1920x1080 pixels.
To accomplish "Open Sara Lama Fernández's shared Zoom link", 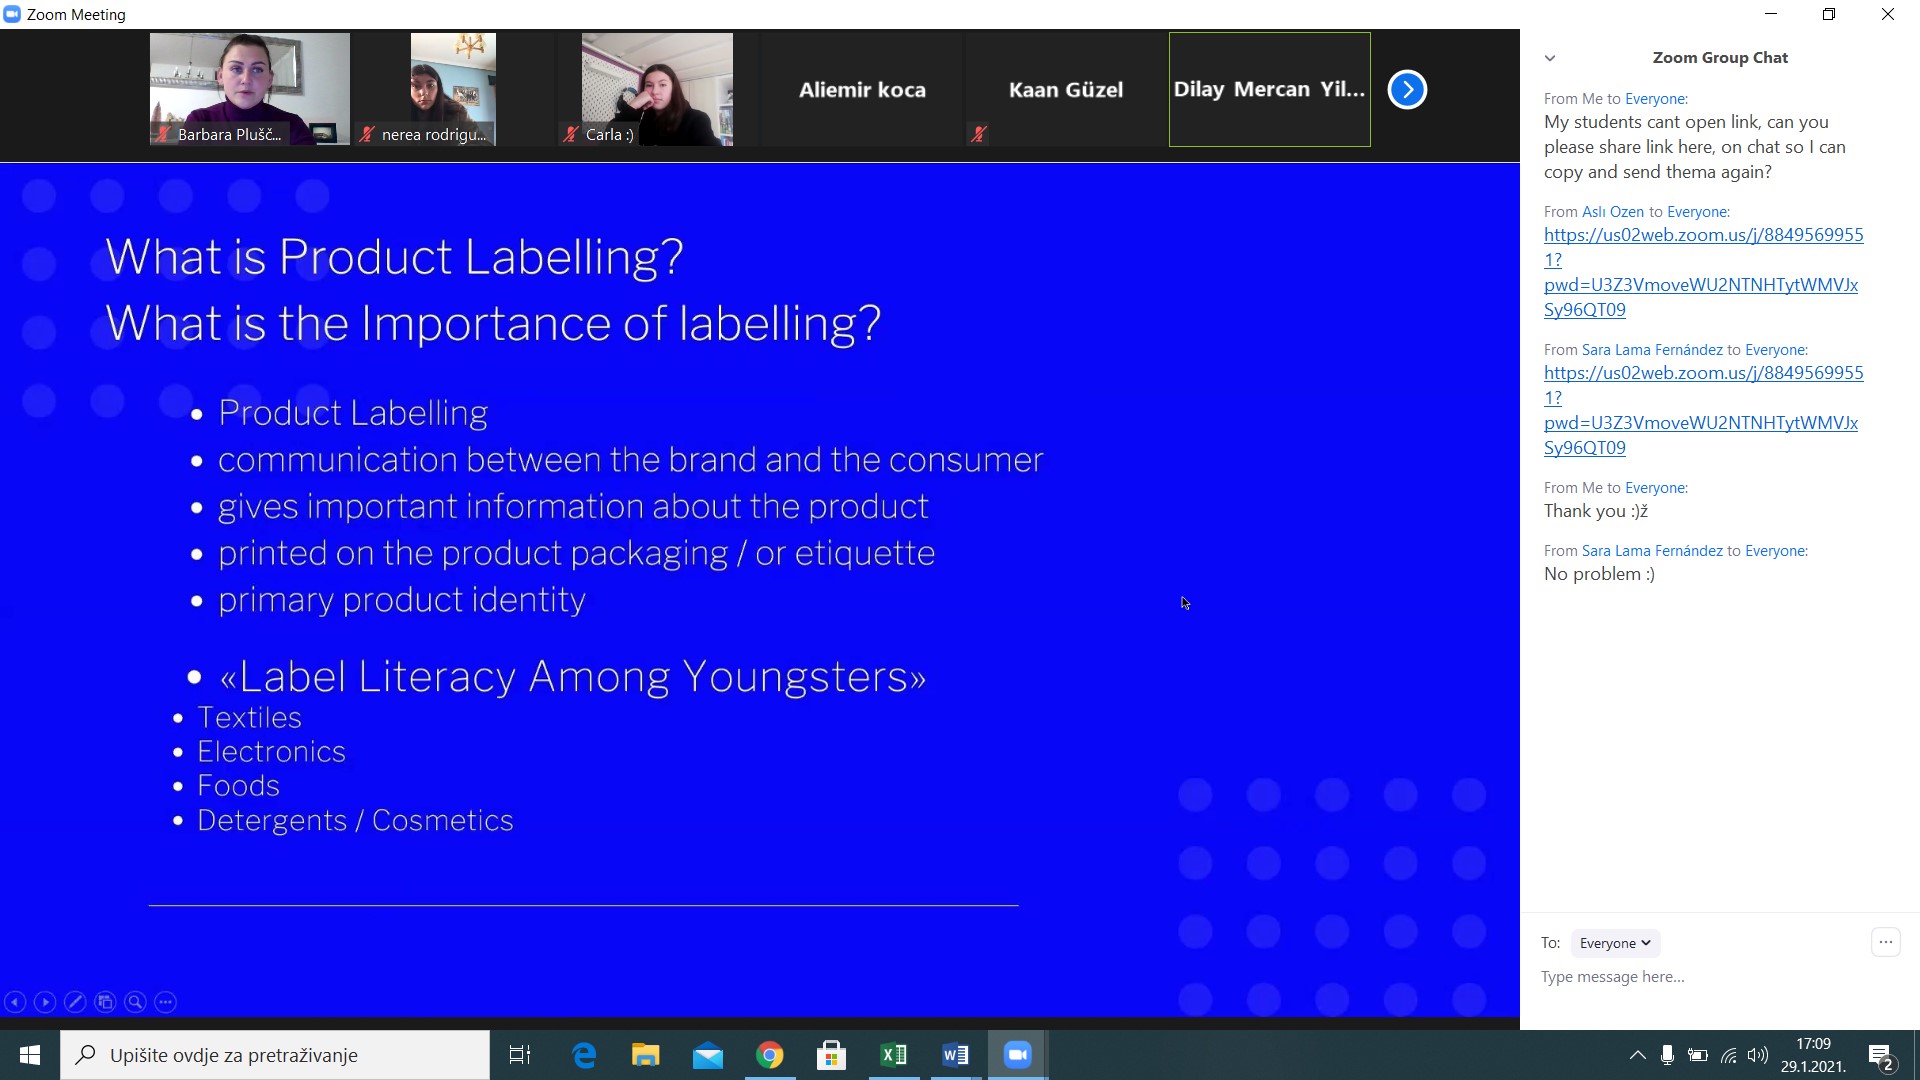I will click(x=1703, y=410).
